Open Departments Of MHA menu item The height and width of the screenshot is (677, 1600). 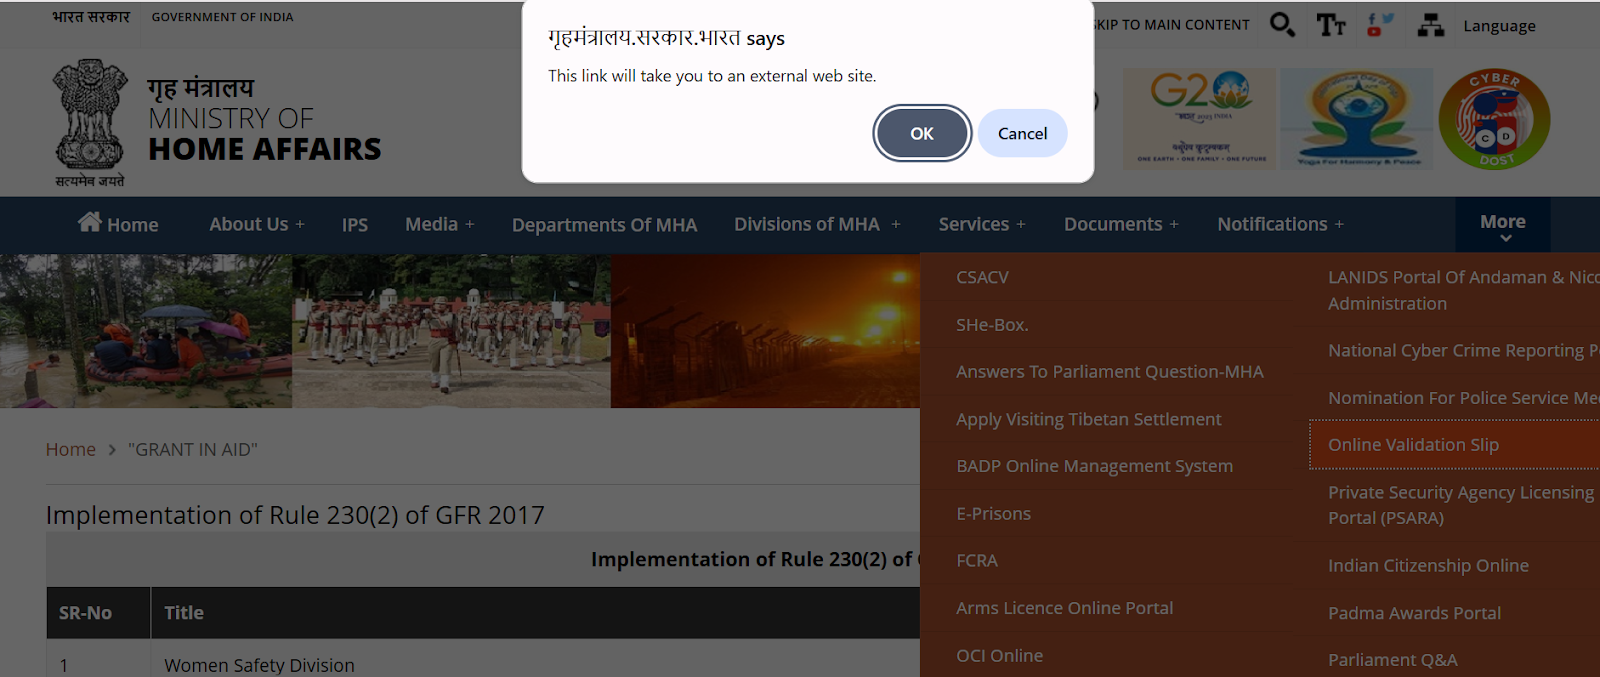coord(605,225)
